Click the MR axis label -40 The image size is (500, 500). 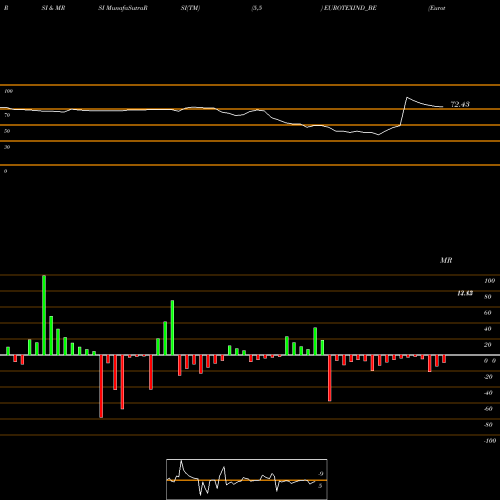(488, 393)
